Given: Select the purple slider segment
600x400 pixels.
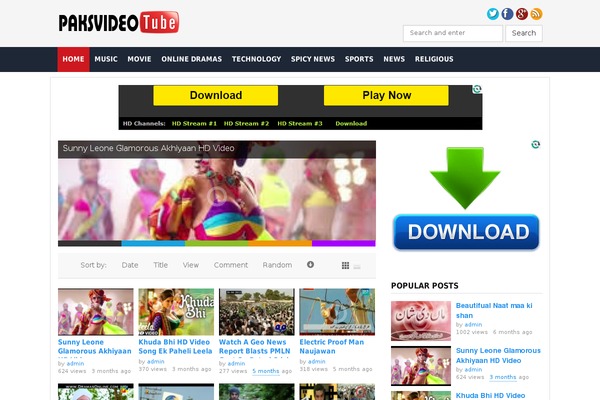Looking at the screenshot, I should tap(344, 243).
